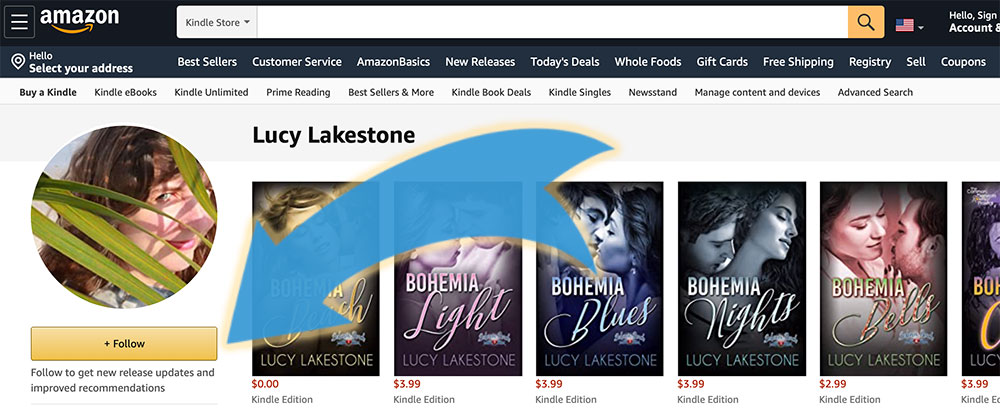Open the Best Sellers nav item
The width and height of the screenshot is (1000, 411).
tap(207, 62)
